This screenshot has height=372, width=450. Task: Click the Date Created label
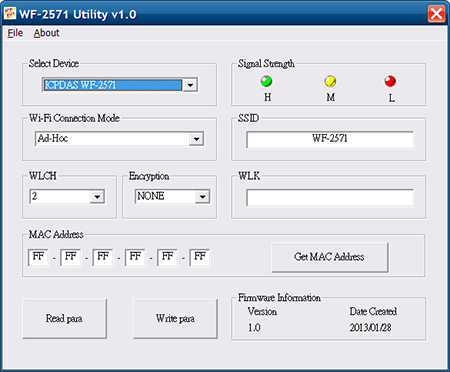(373, 311)
